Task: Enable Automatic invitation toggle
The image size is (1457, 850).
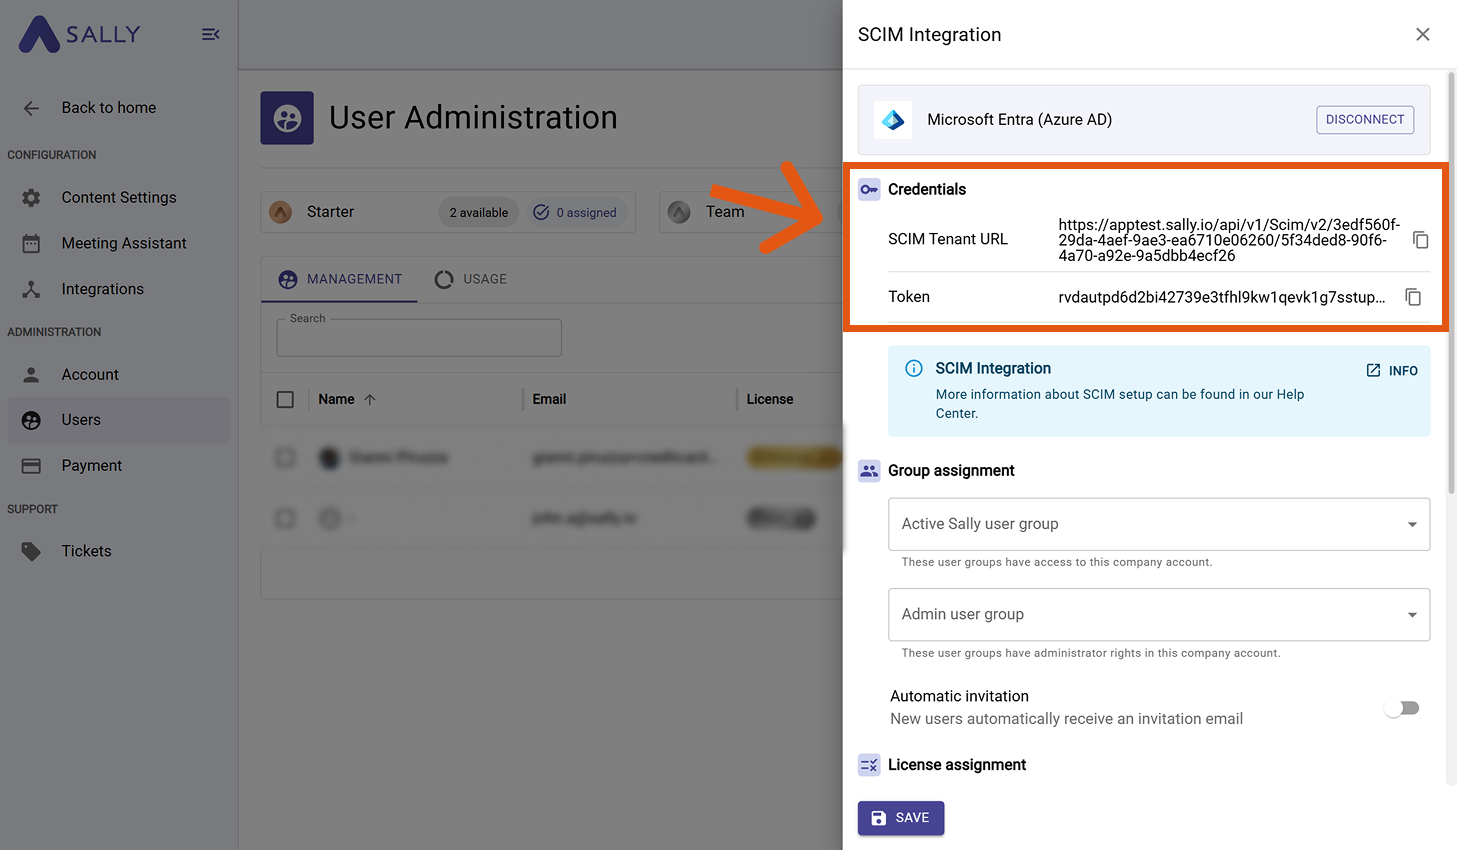Action: click(x=1402, y=707)
